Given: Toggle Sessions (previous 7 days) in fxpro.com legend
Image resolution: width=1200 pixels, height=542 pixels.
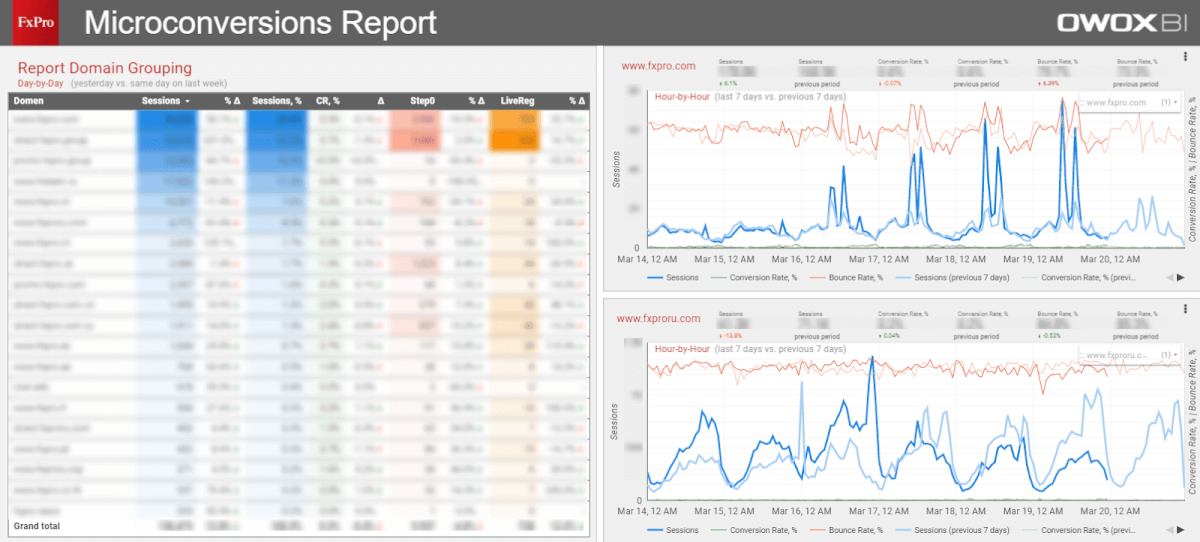Looking at the screenshot, I should [951, 277].
